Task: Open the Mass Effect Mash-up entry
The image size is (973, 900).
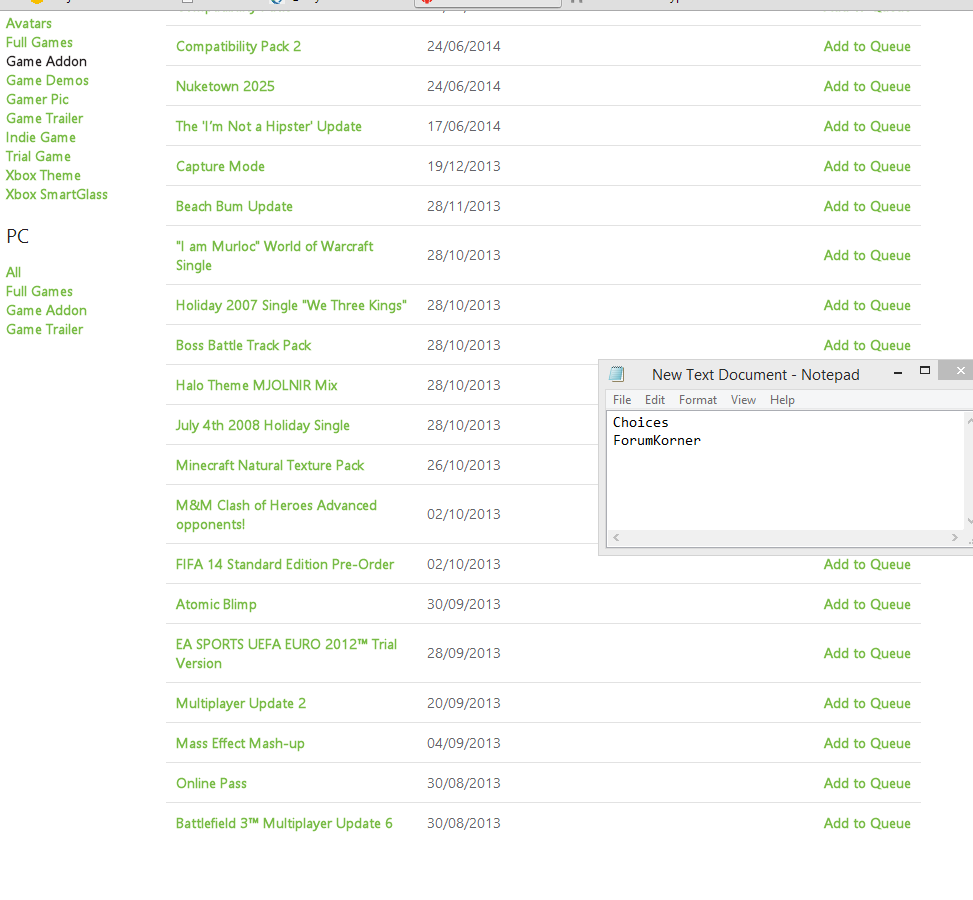Action: (240, 744)
